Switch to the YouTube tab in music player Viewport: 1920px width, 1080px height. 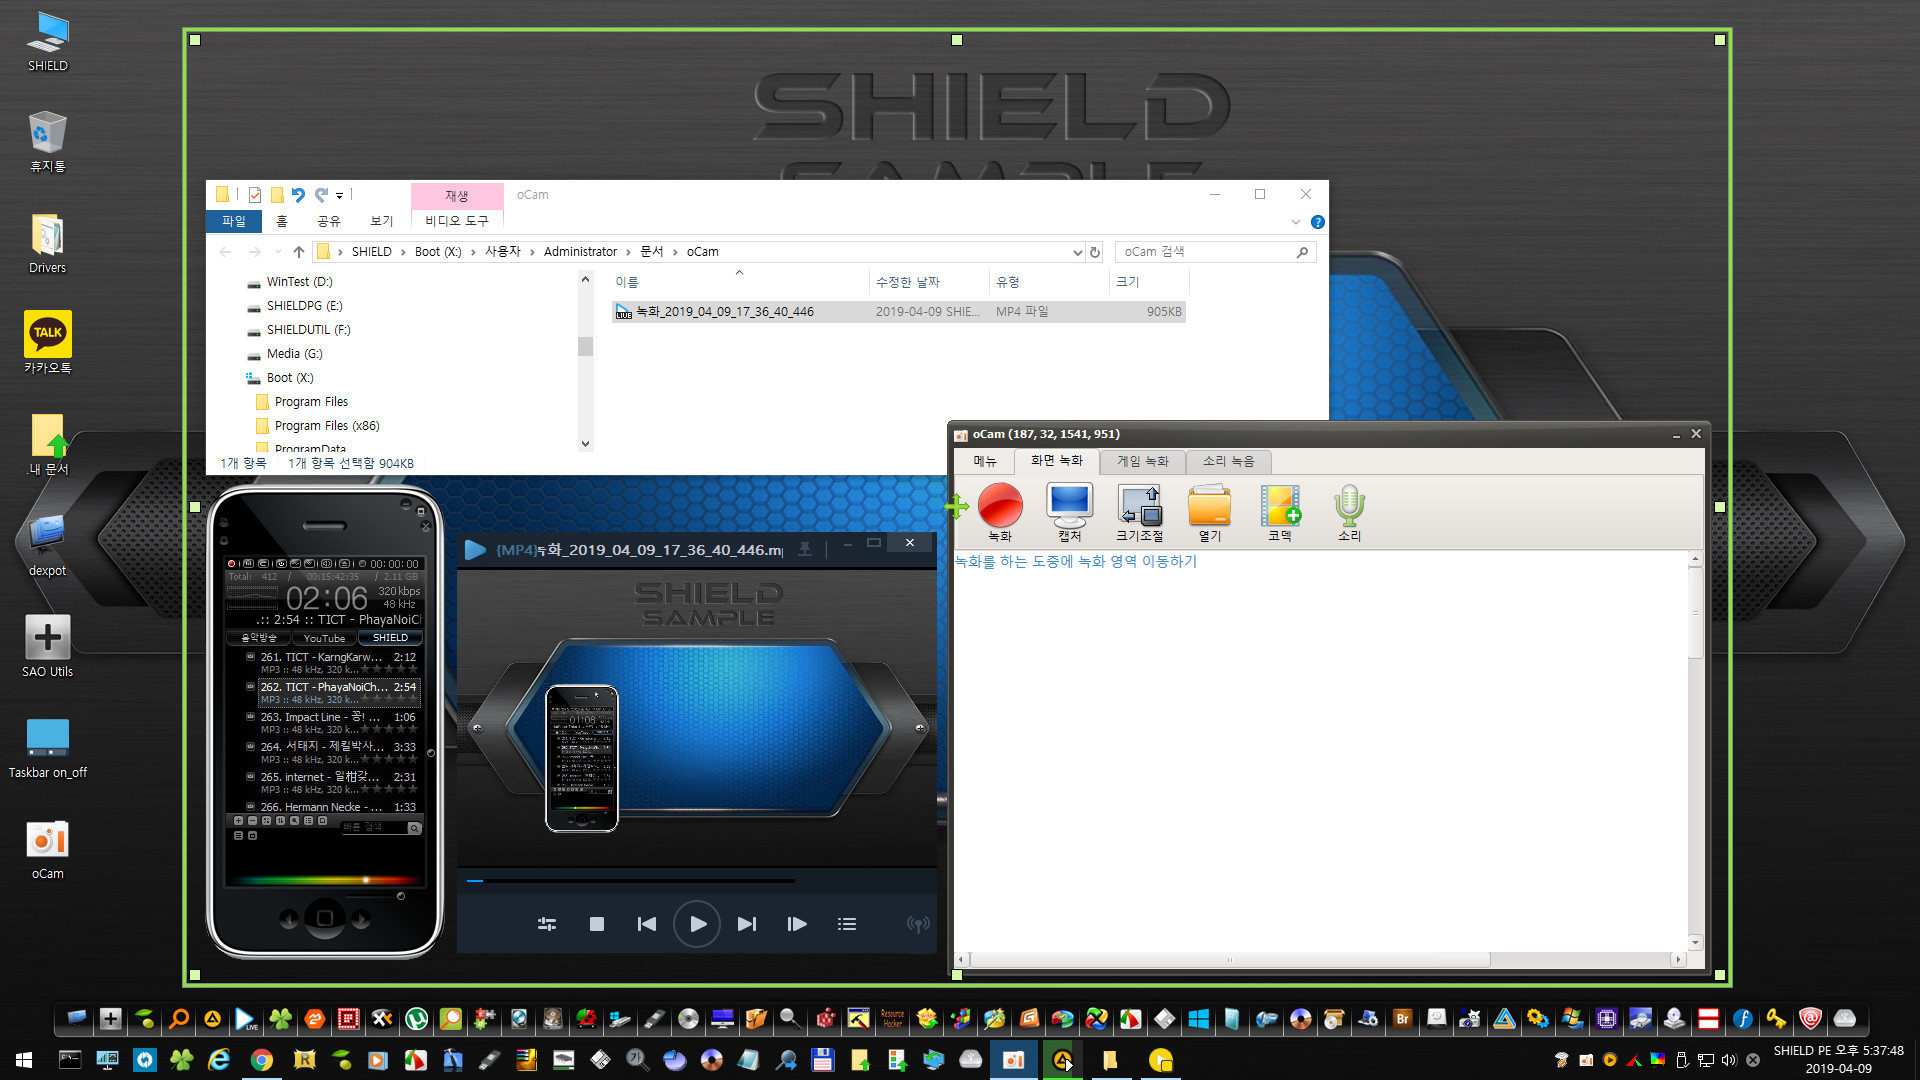(324, 638)
